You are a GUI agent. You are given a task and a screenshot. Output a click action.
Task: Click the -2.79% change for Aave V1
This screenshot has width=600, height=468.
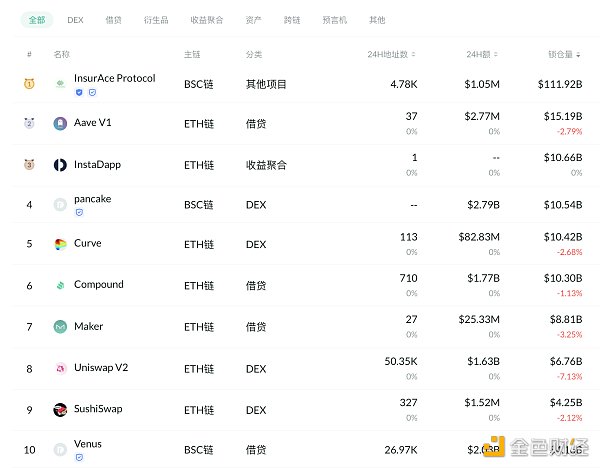coord(569,132)
